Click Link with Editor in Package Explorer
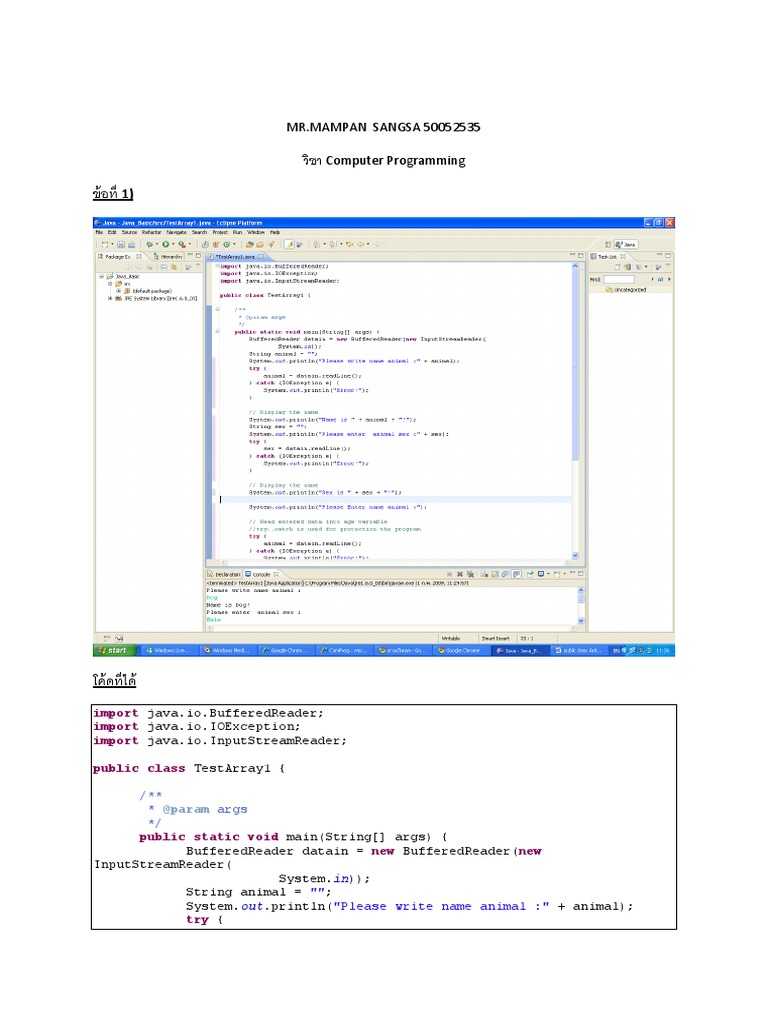This screenshot has width=768, height=1024. [x=173, y=267]
